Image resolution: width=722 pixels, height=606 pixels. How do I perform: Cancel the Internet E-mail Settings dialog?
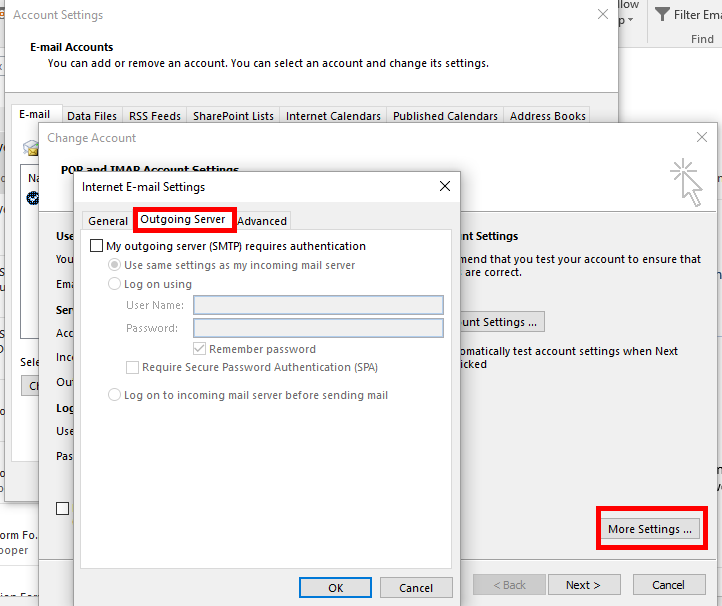tap(416, 588)
